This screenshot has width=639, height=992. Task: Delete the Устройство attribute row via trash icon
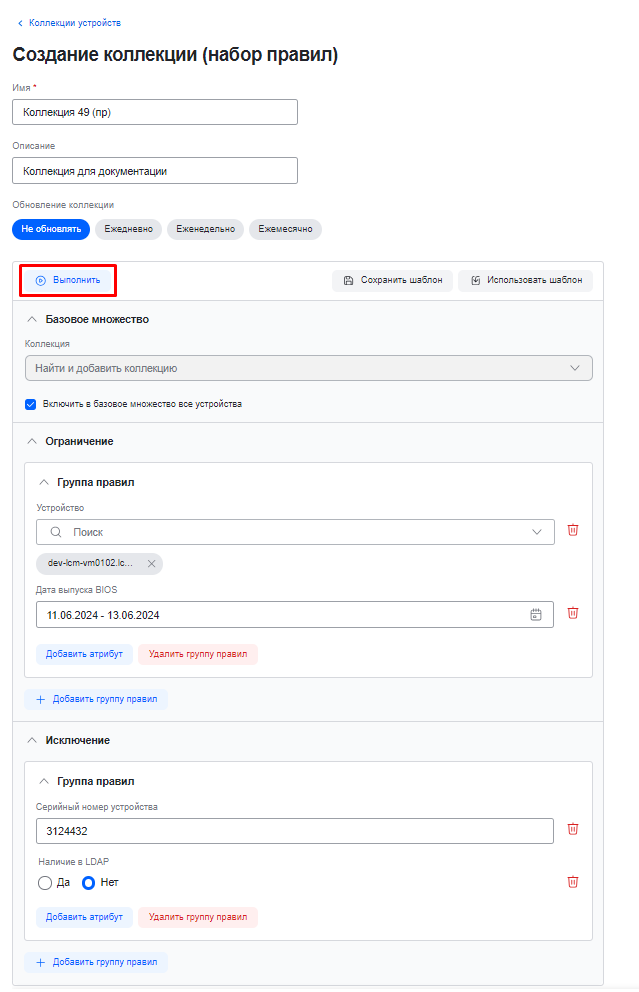(573, 531)
